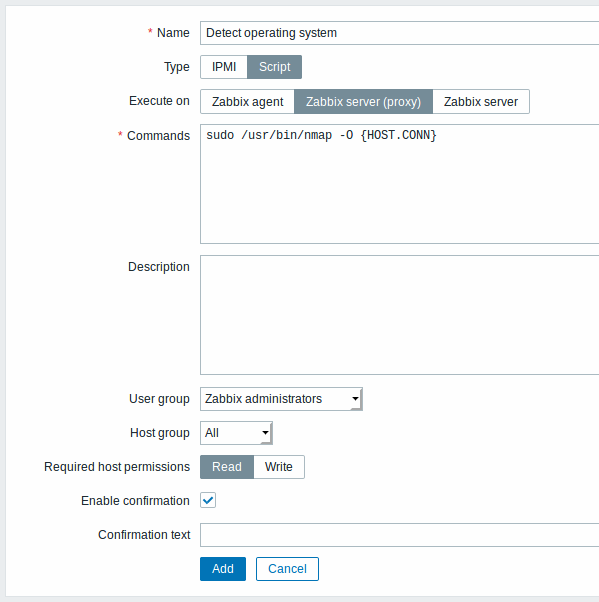Set required host permissions to Read
The image size is (599, 602).
click(227, 467)
